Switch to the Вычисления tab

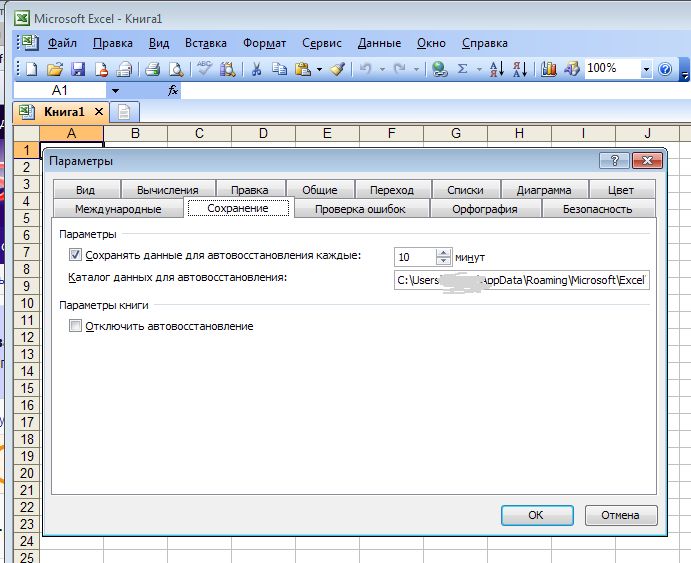(167, 190)
